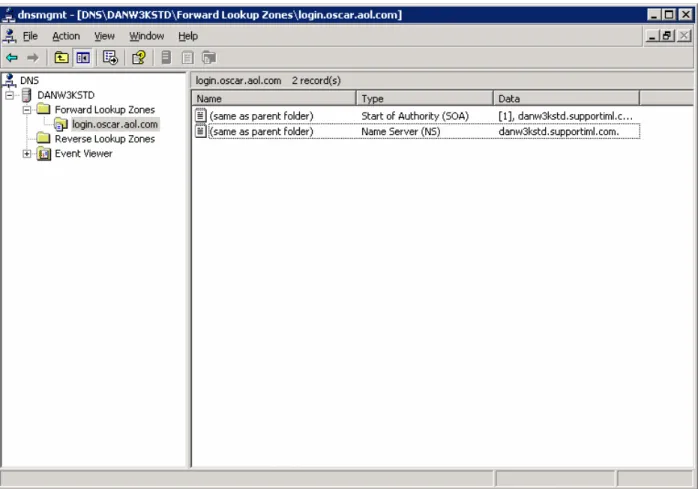
Task: Select Event Viewer tree item
Action: [x=83, y=154]
